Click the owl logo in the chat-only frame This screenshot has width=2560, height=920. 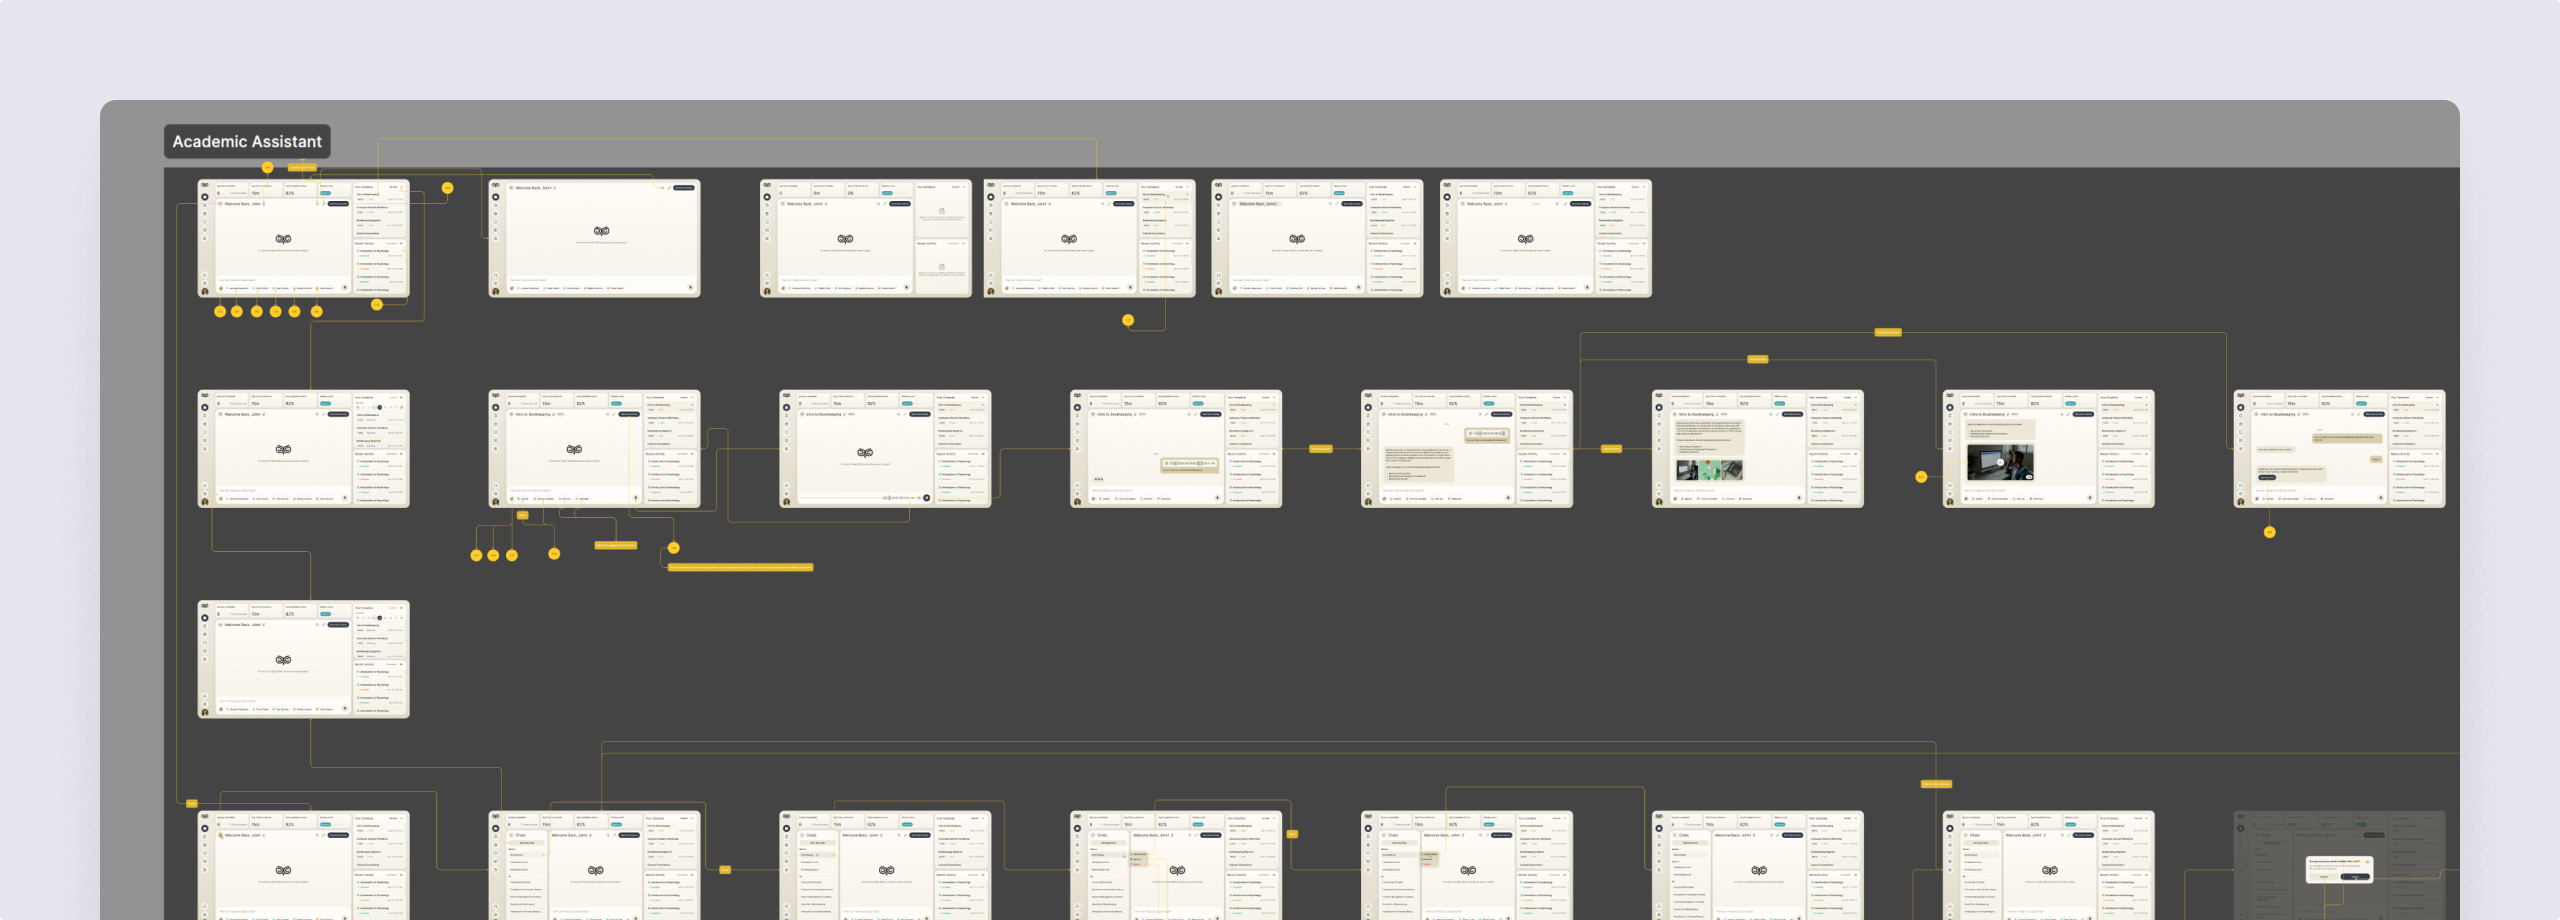(601, 231)
